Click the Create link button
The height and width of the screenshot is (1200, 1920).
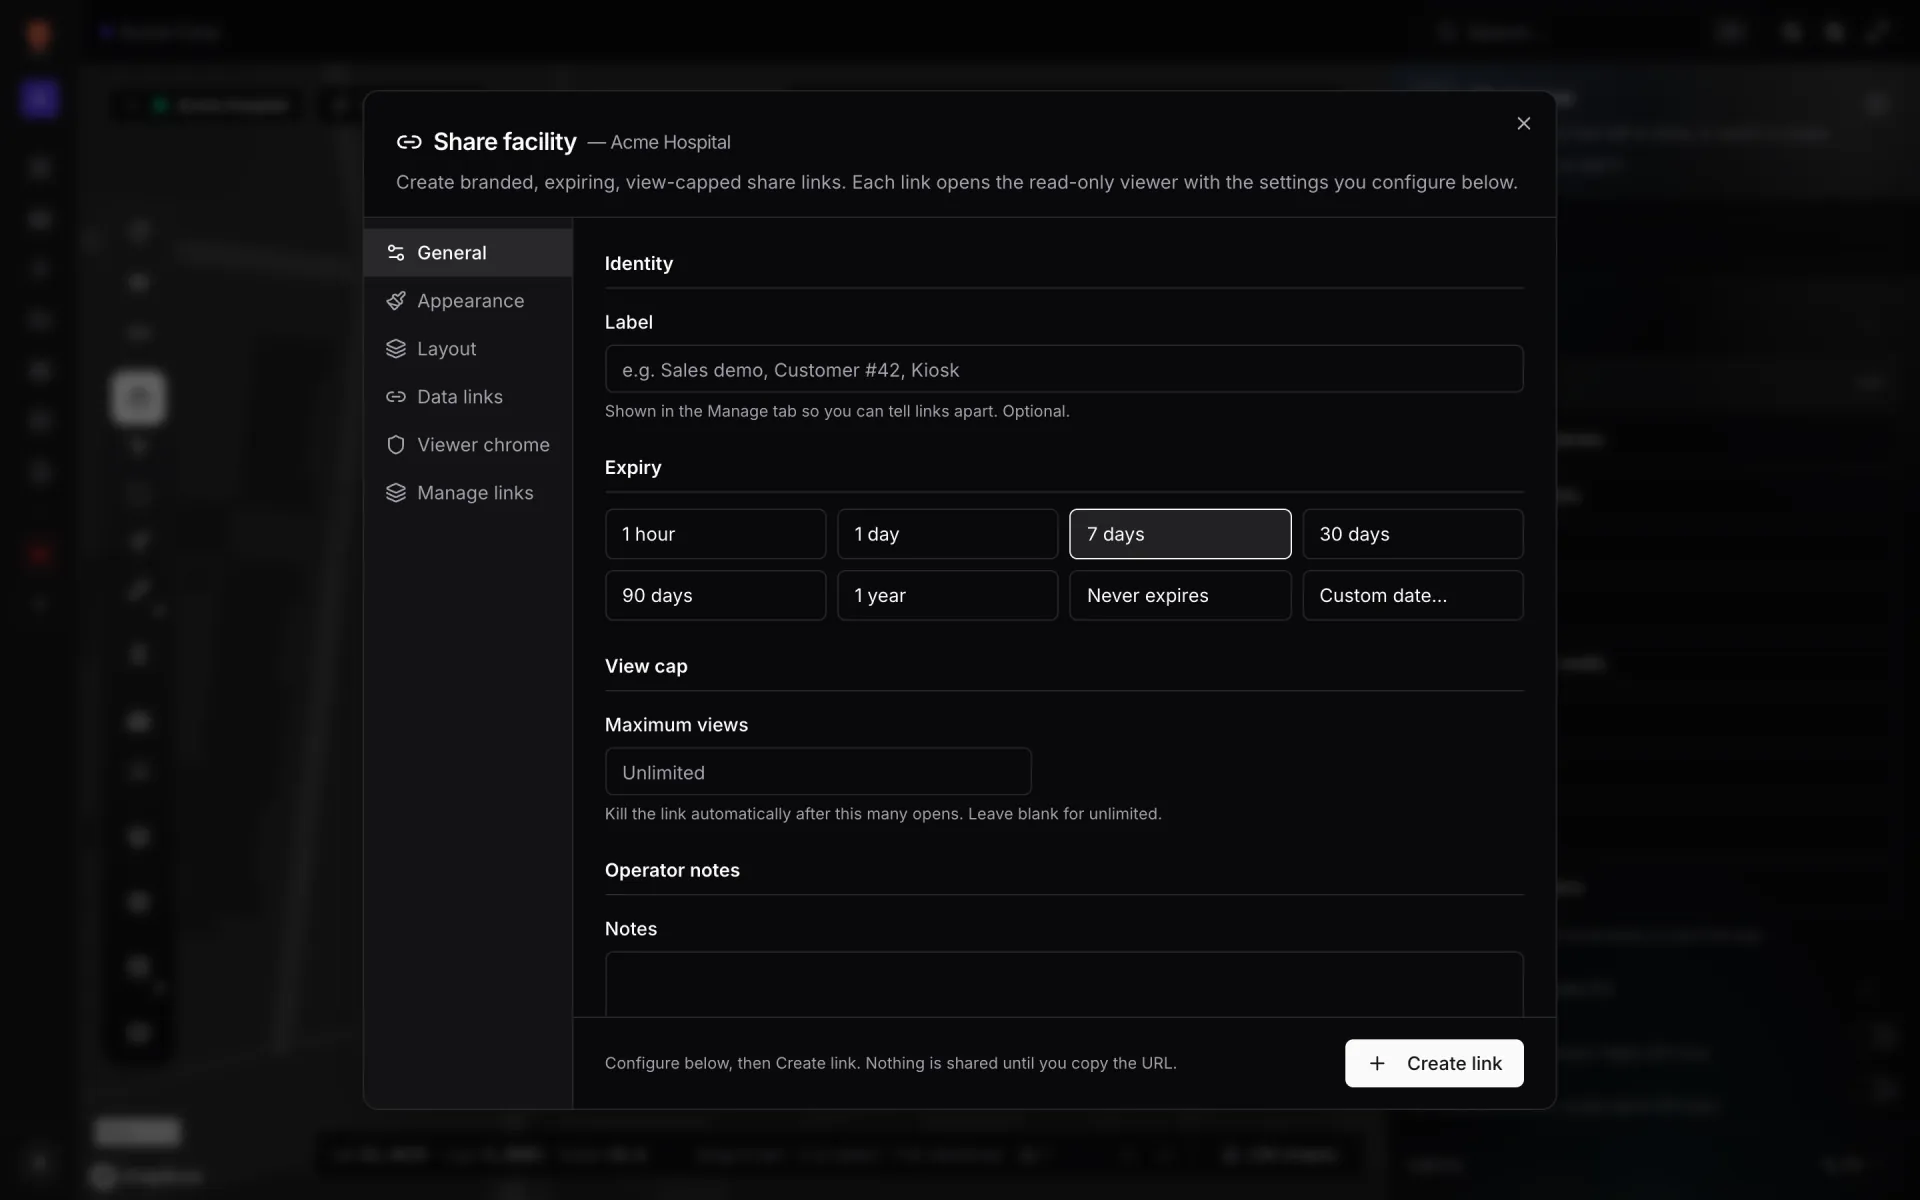tap(1434, 1063)
